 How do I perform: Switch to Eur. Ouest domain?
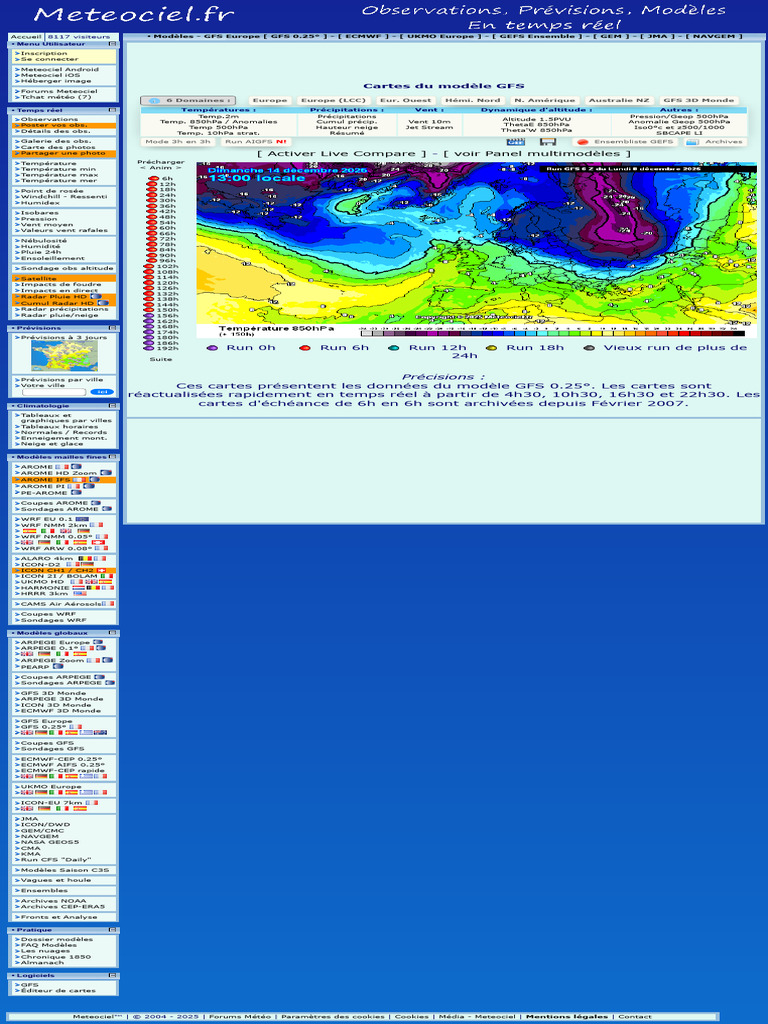tap(406, 101)
